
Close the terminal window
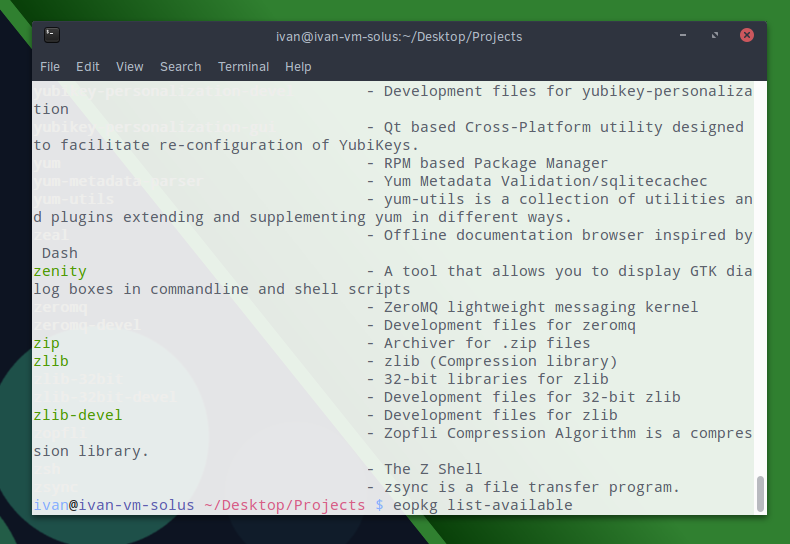747,35
